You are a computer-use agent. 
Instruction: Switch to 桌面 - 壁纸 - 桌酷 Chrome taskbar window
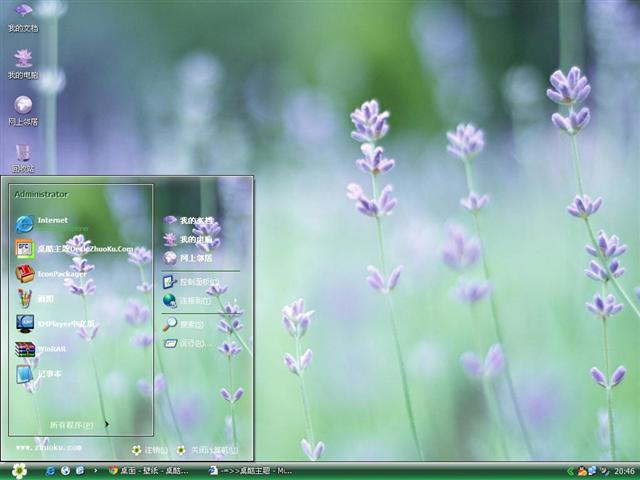[x=149, y=471]
